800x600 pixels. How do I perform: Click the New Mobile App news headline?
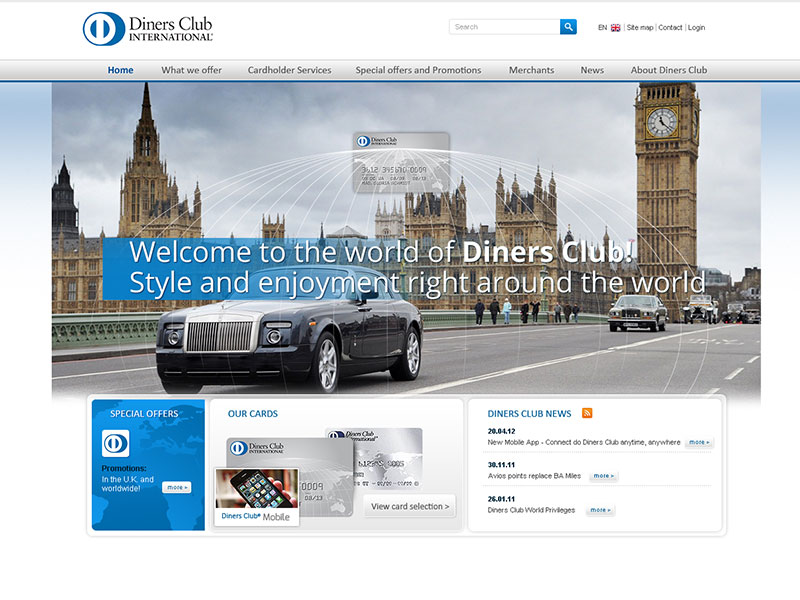pos(584,442)
